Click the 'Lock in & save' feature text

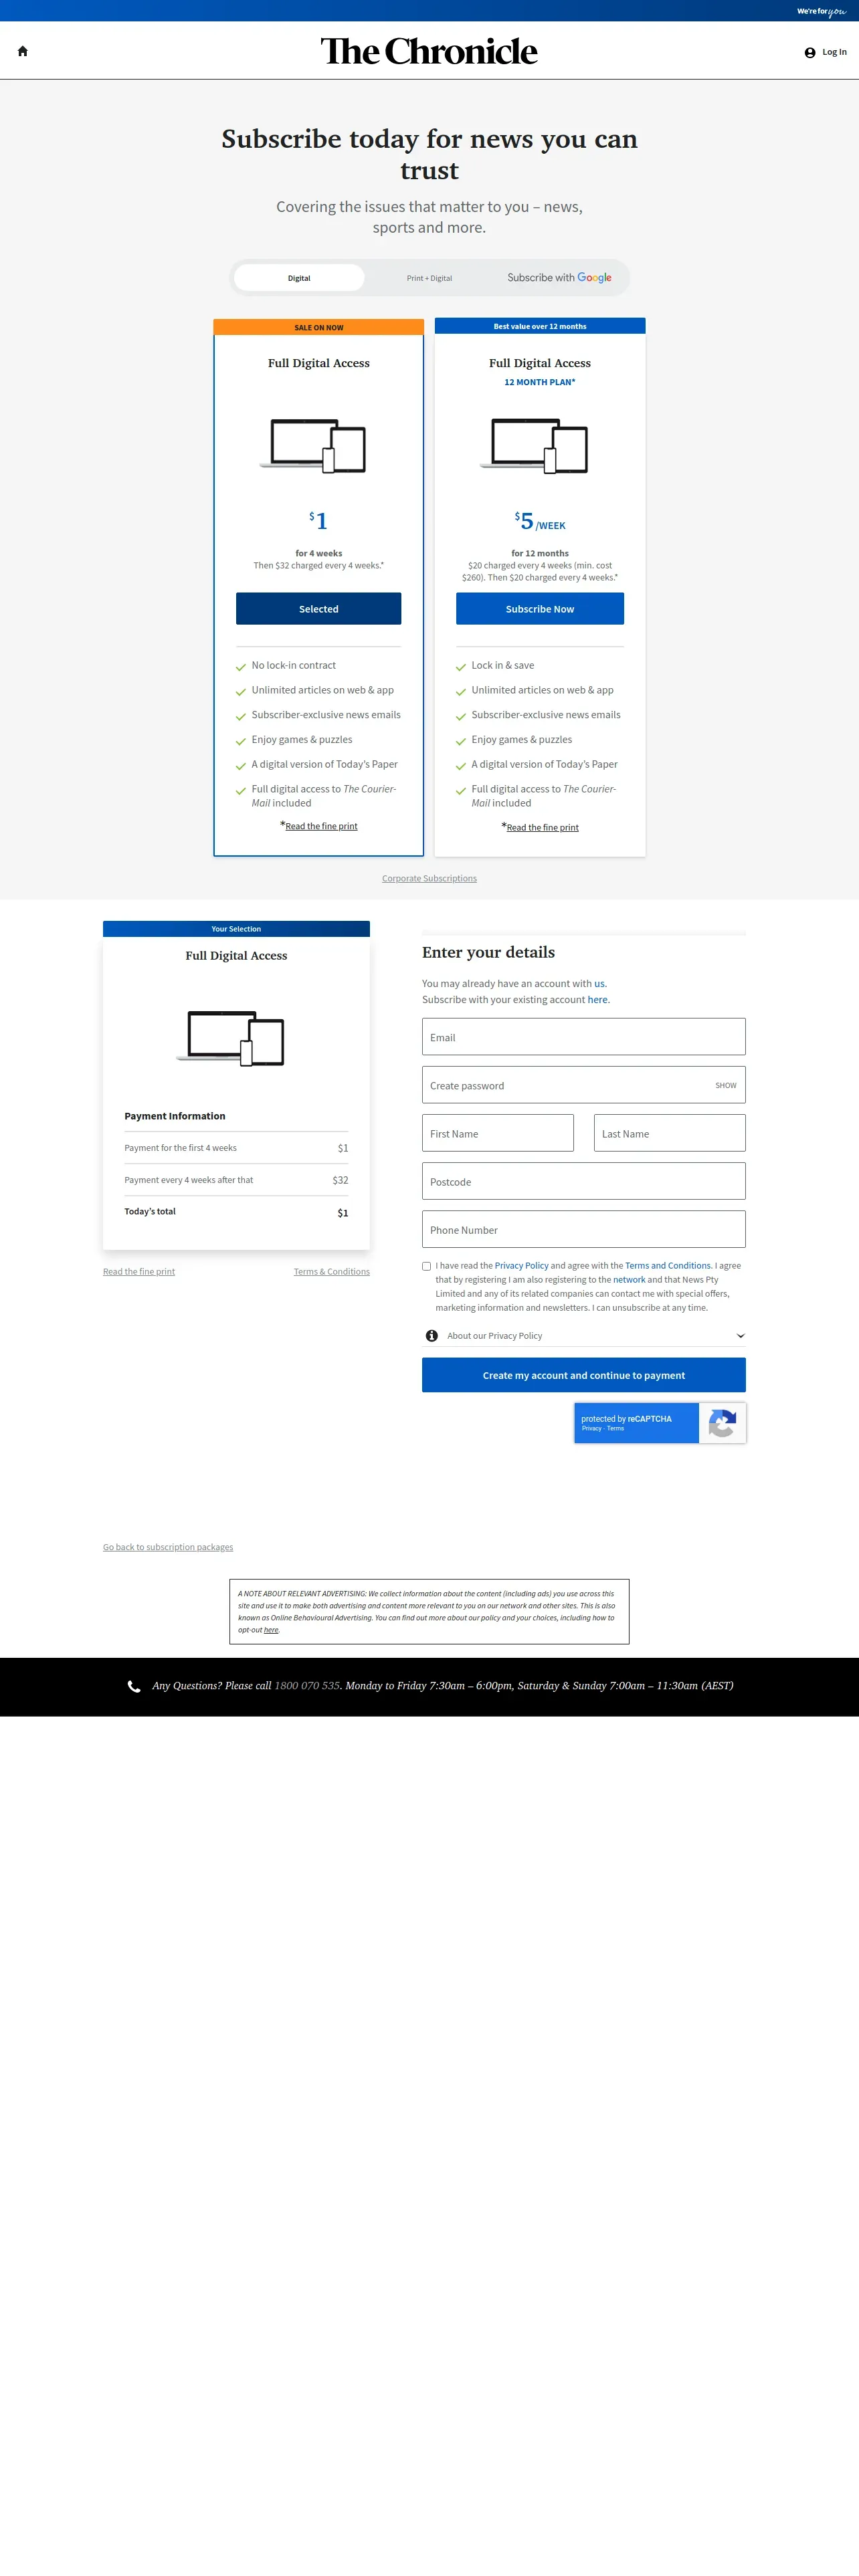(503, 666)
